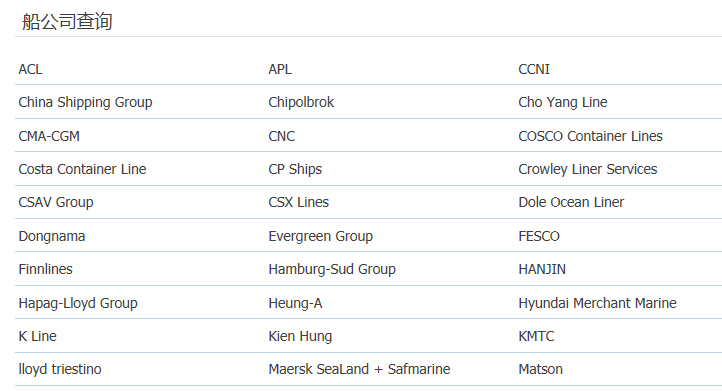The image size is (722, 391).
Task: Open Hyundai Merchant Marine link
Action: tap(597, 303)
